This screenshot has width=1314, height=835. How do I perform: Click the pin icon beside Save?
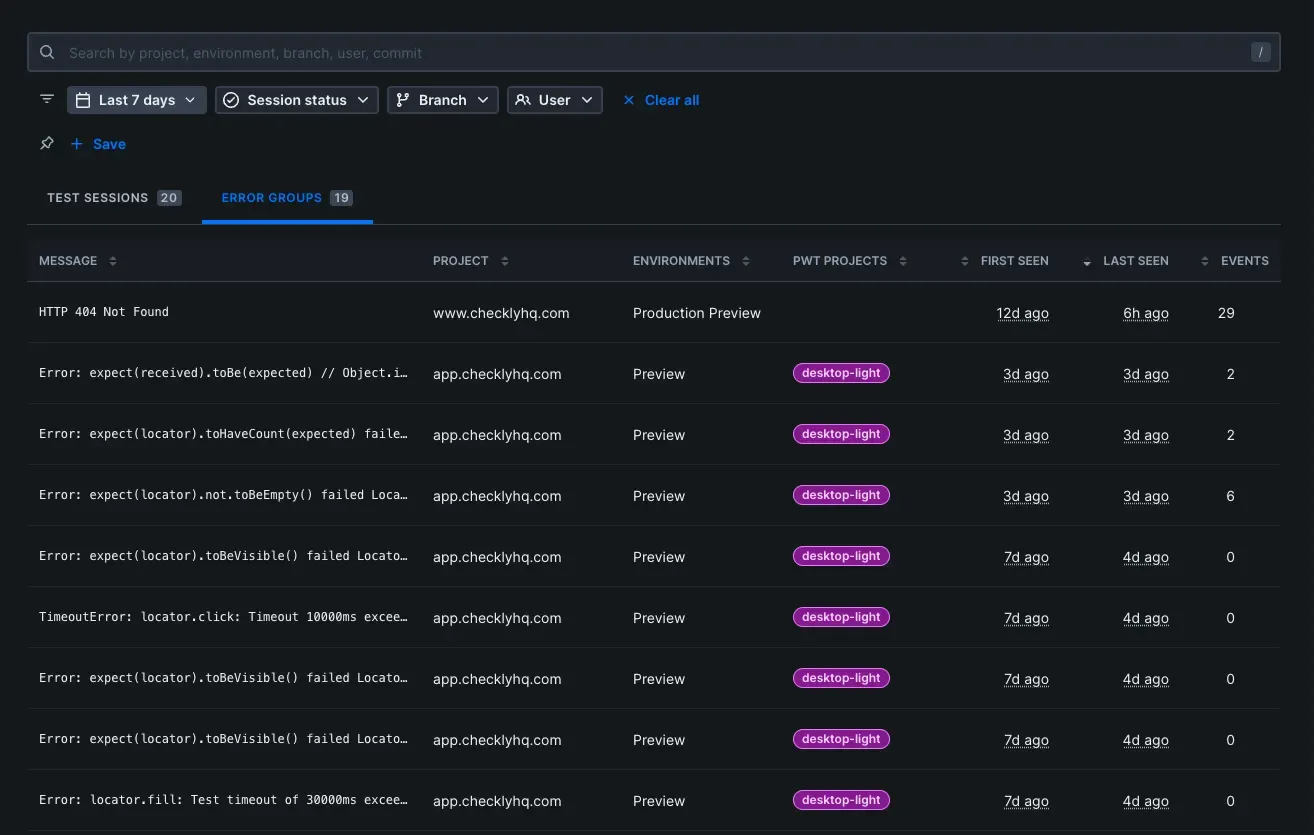47,144
